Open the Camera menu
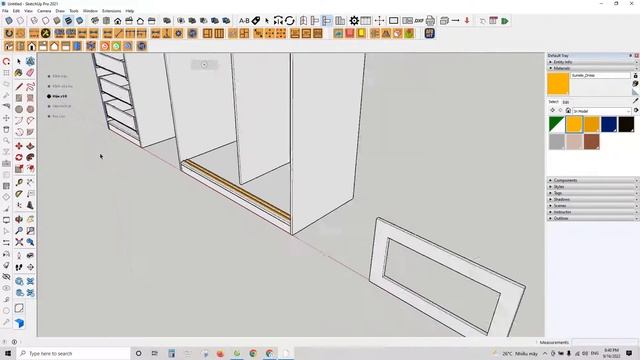Viewport: 640px width, 360px height. 44,11
